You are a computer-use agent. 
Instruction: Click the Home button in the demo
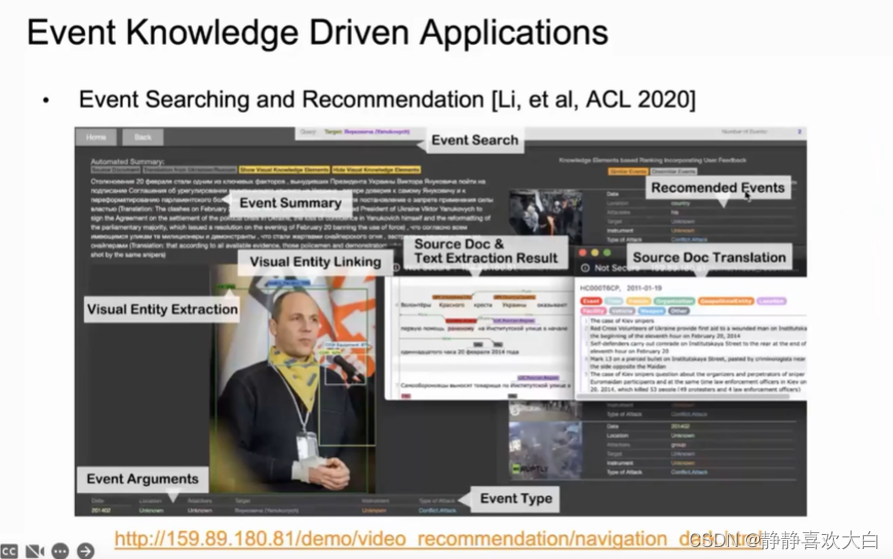(x=96, y=137)
